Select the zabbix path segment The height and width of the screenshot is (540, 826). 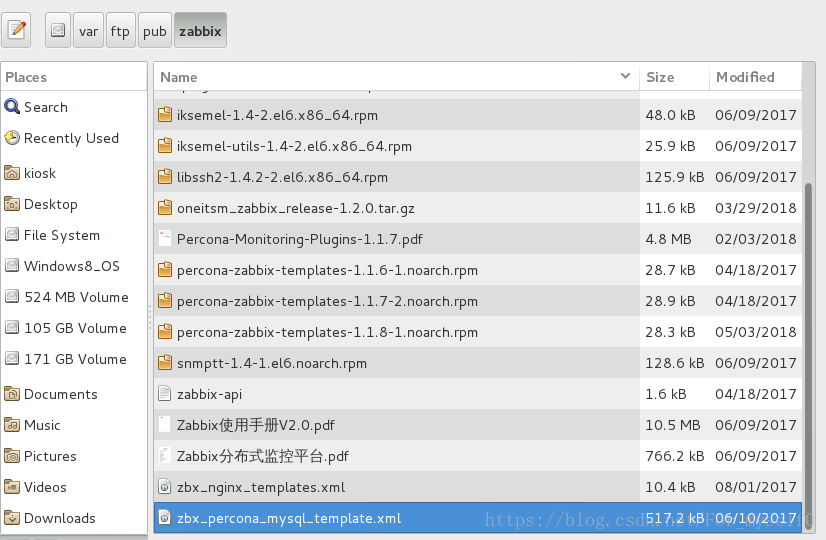click(x=200, y=31)
